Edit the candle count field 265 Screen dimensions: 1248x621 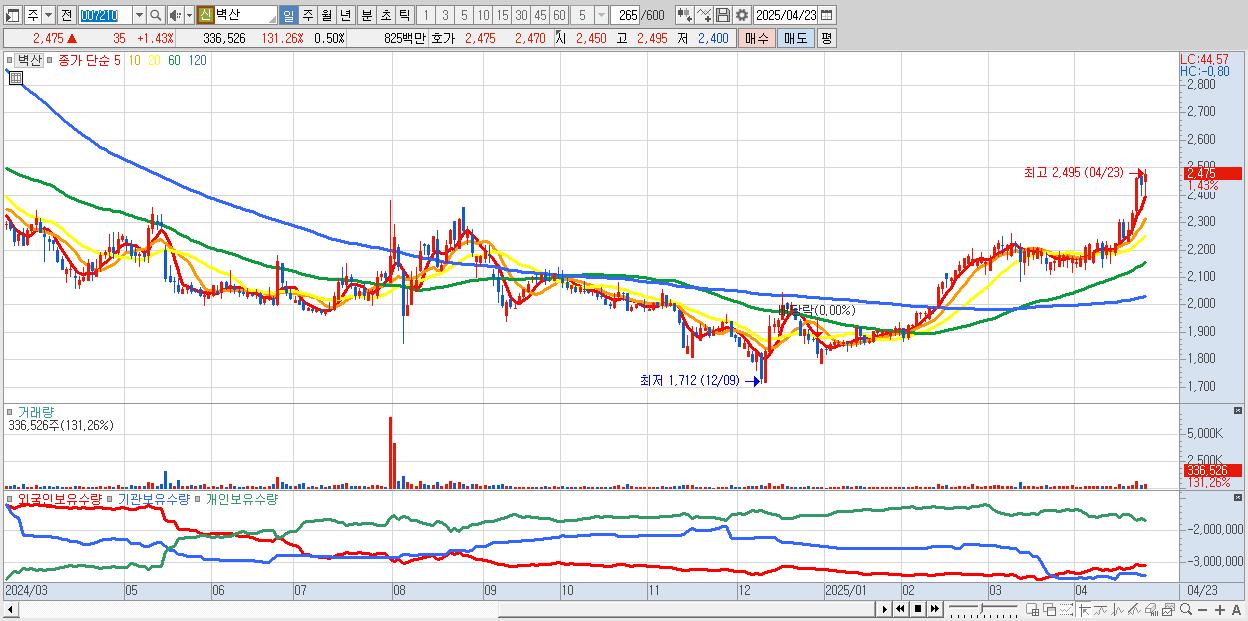(626, 15)
